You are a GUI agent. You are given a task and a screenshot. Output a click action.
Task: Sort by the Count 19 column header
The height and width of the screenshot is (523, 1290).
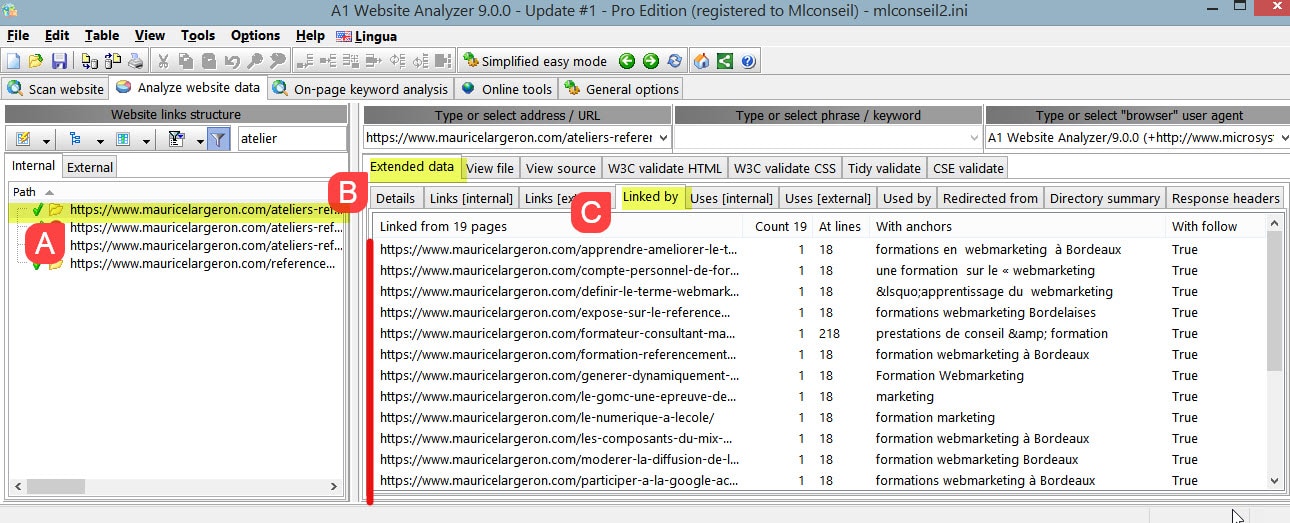pos(780,226)
